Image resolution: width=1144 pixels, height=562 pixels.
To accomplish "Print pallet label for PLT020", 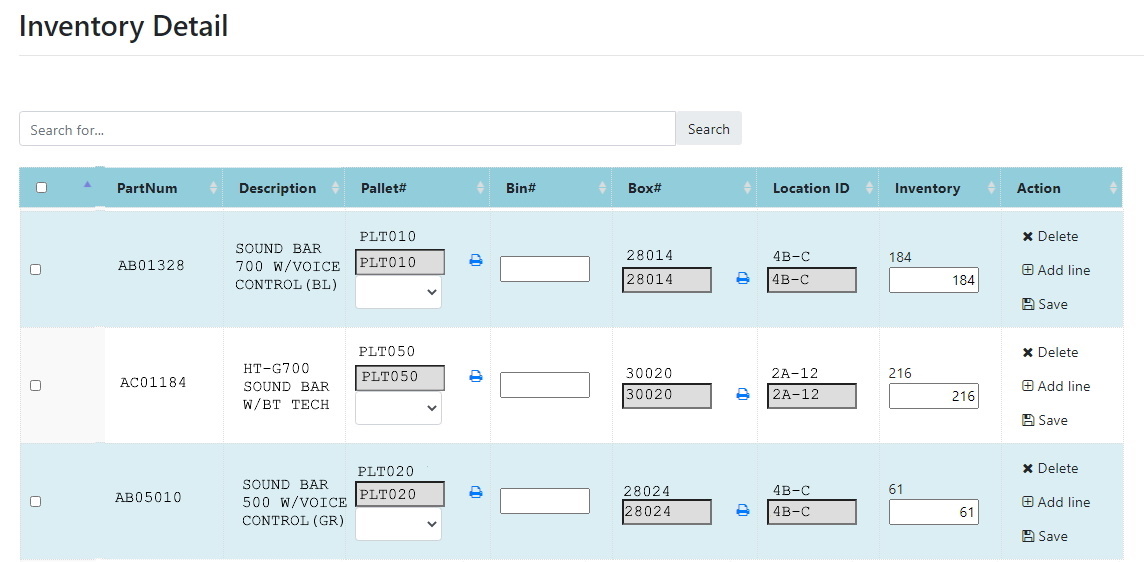I will click(x=476, y=492).
